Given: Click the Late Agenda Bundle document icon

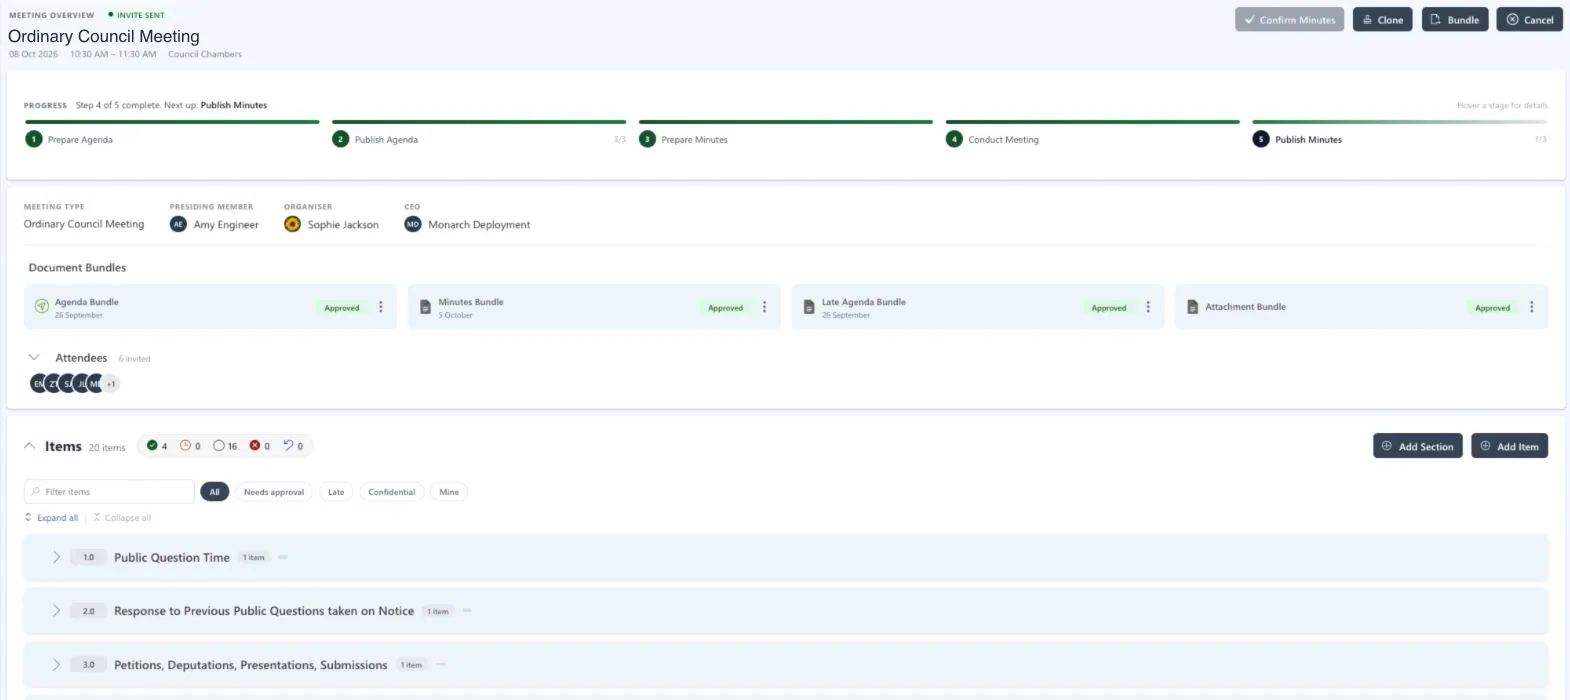Looking at the screenshot, I should point(809,307).
